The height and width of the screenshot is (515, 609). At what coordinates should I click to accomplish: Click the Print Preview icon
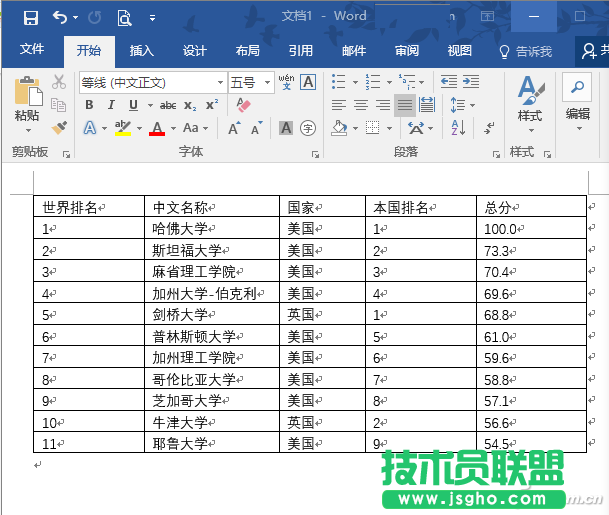(x=124, y=17)
